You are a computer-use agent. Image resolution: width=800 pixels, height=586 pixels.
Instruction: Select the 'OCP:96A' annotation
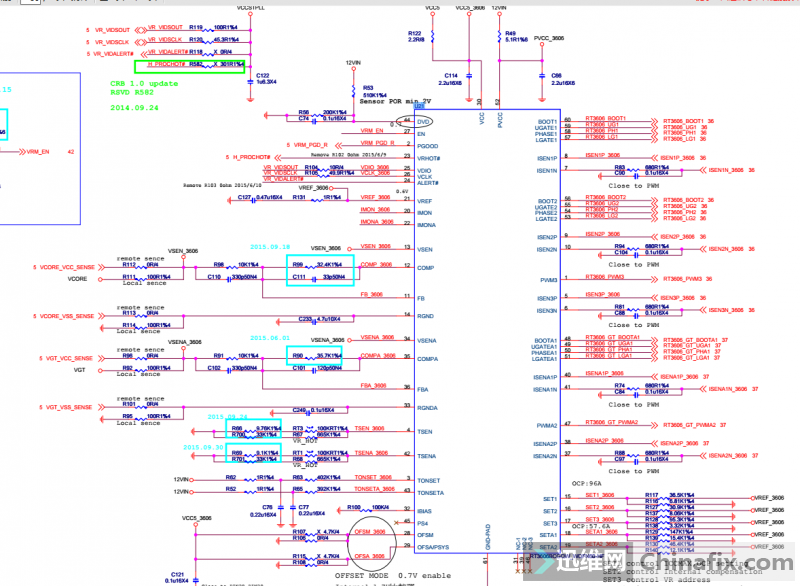586,483
